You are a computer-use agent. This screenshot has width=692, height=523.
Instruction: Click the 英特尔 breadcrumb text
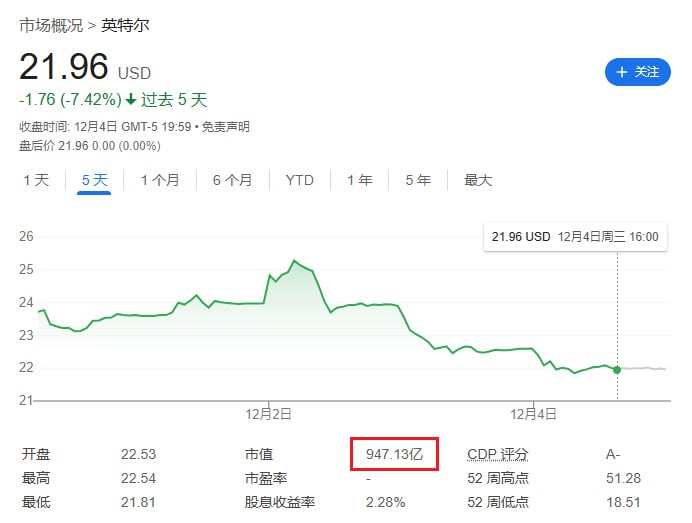[125, 26]
